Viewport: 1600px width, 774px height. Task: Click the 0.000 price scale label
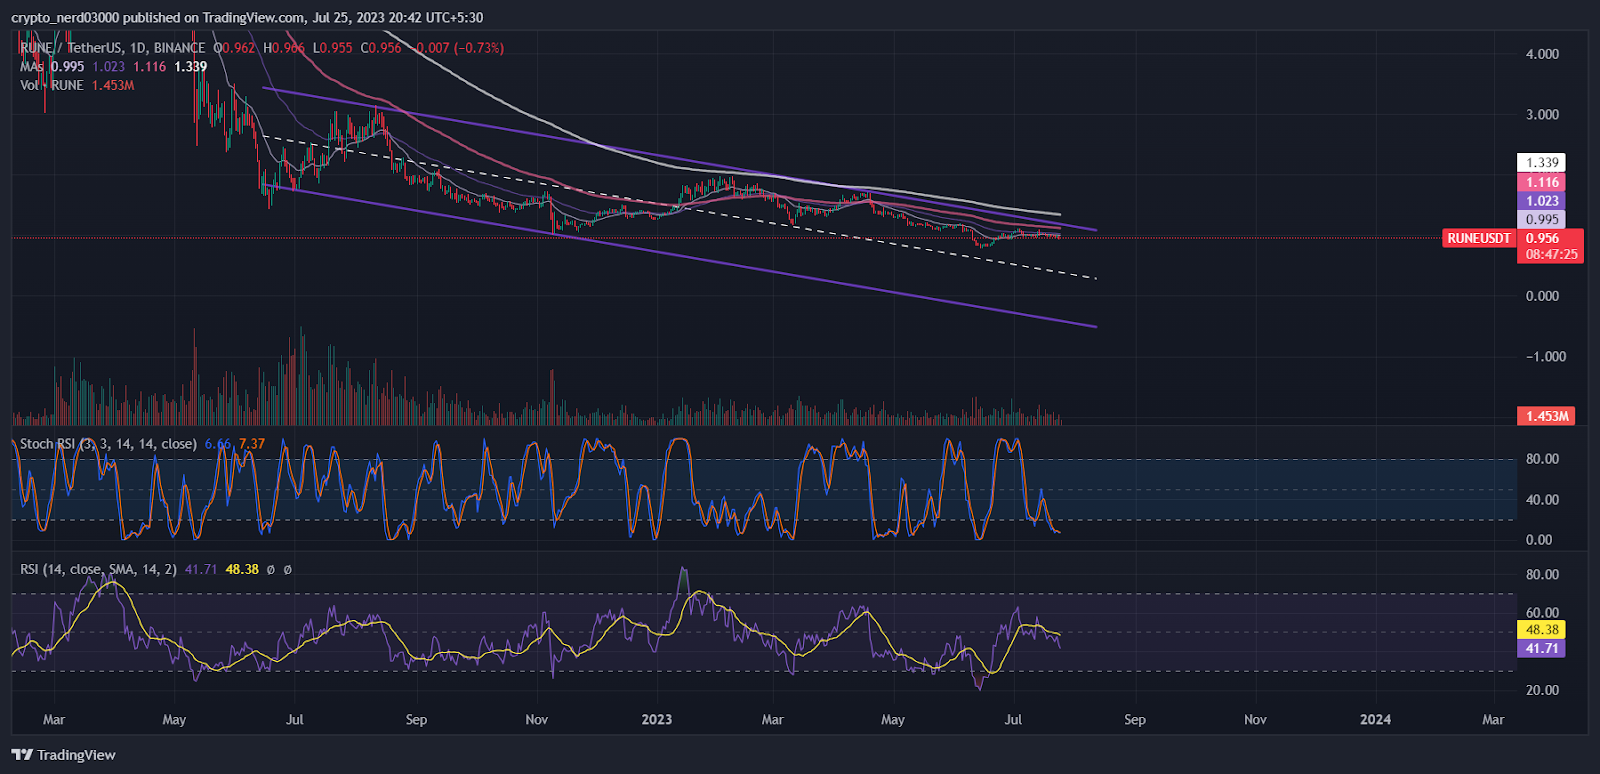1542,296
